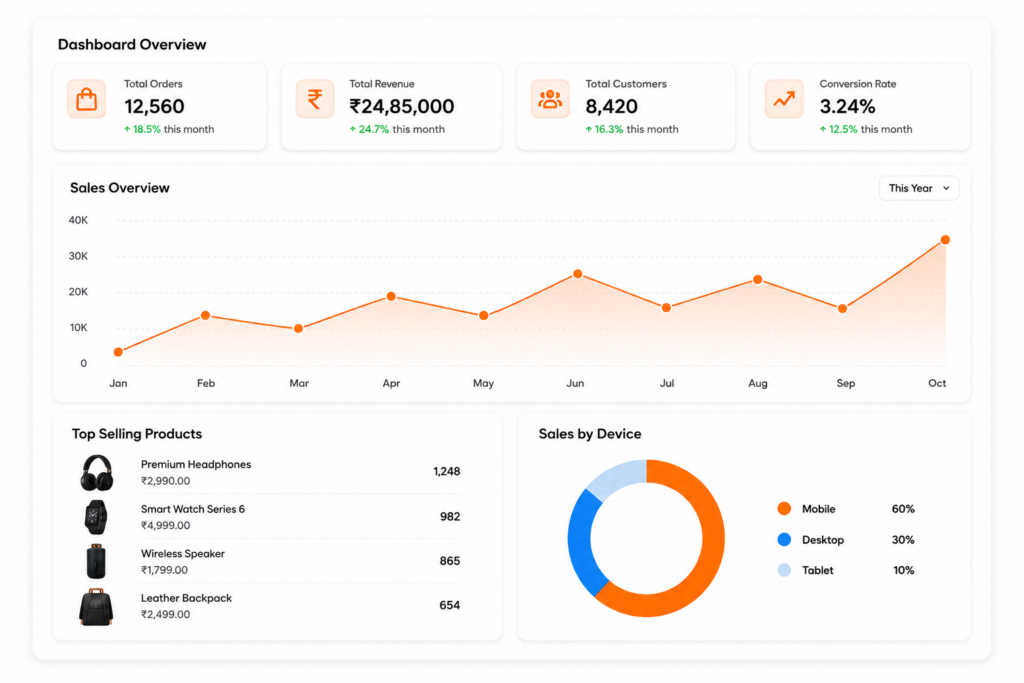The width and height of the screenshot is (1024, 683).
Task: Select the Leather Backpack product image
Action: tap(96, 607)
